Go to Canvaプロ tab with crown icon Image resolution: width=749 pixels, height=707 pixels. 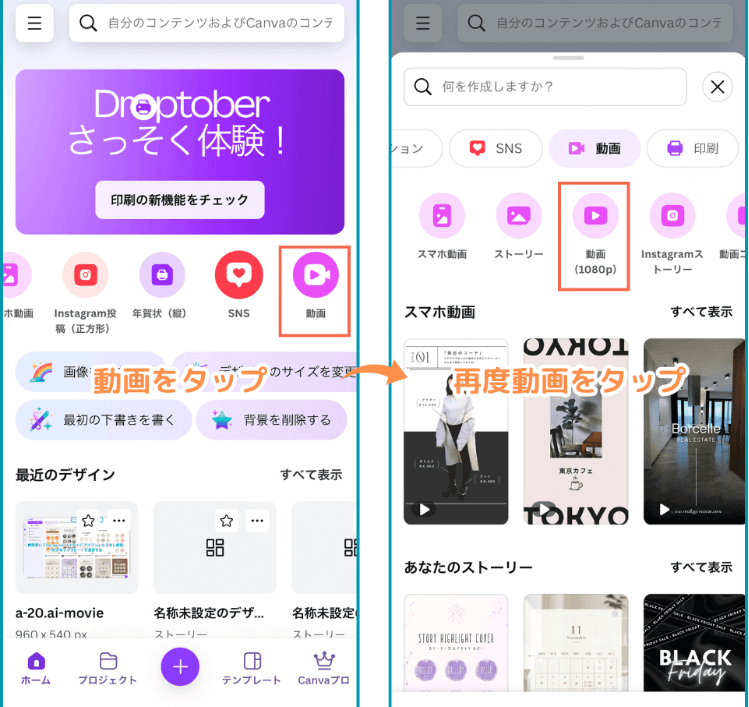pos(324,668)
